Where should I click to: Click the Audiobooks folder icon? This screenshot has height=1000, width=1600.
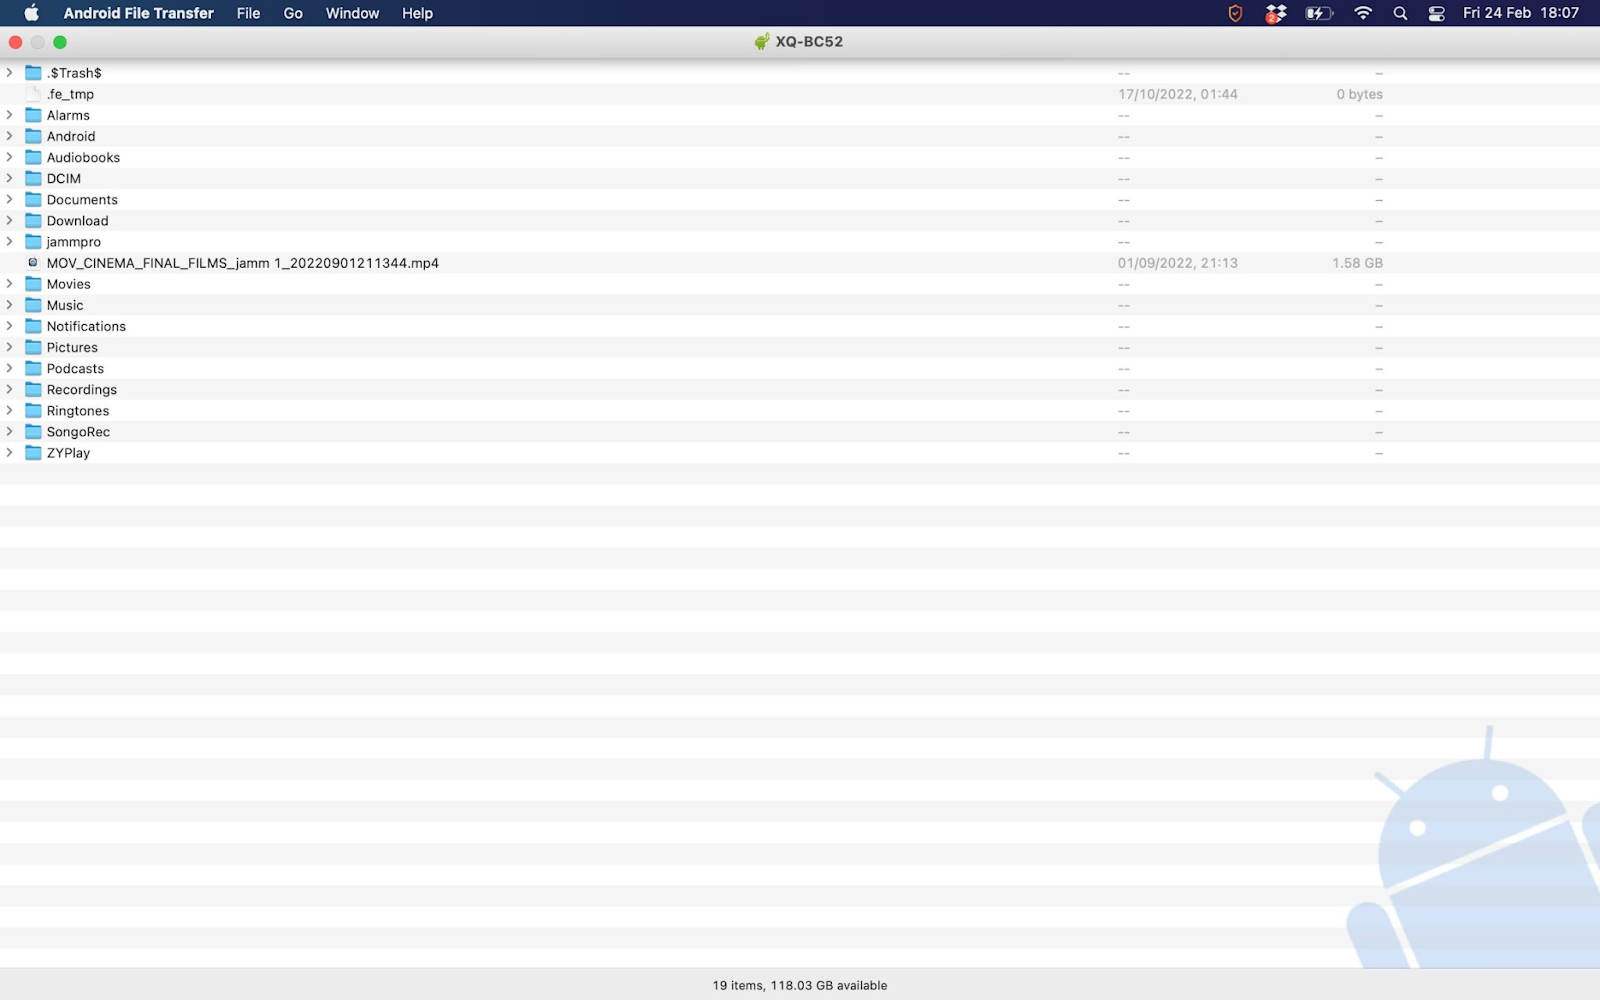pos(33,157)
